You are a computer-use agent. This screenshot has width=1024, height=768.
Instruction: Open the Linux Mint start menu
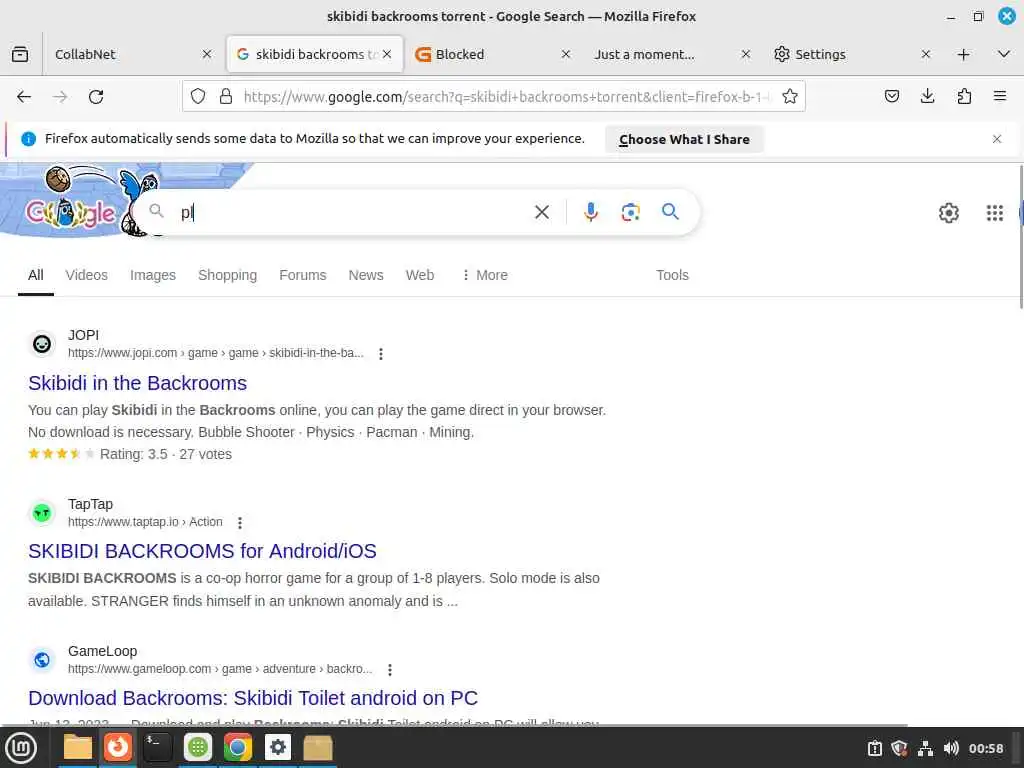pos(21,748)
